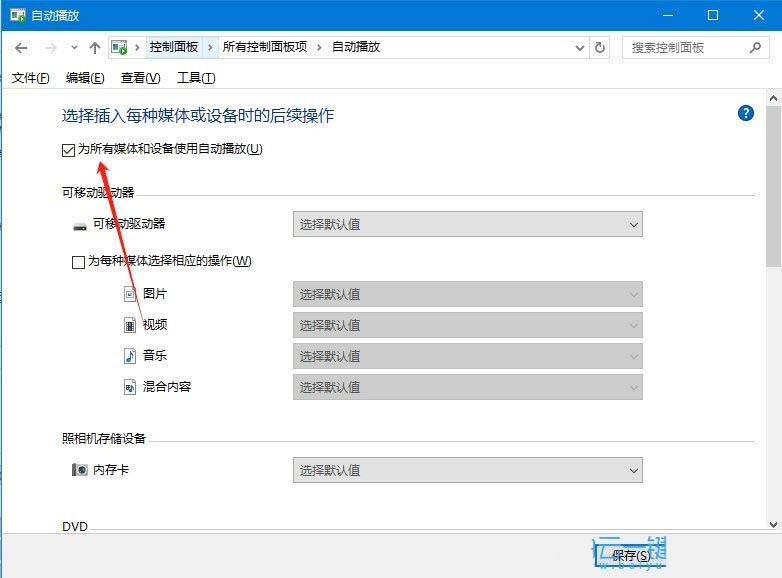Click the 音乐 music note icon

pyautogui.click(x=130, y=356)
